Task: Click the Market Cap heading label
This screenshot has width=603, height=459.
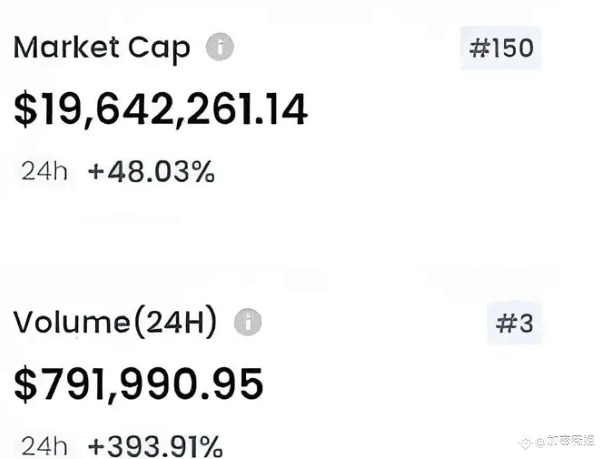Action: click(102, 48)
